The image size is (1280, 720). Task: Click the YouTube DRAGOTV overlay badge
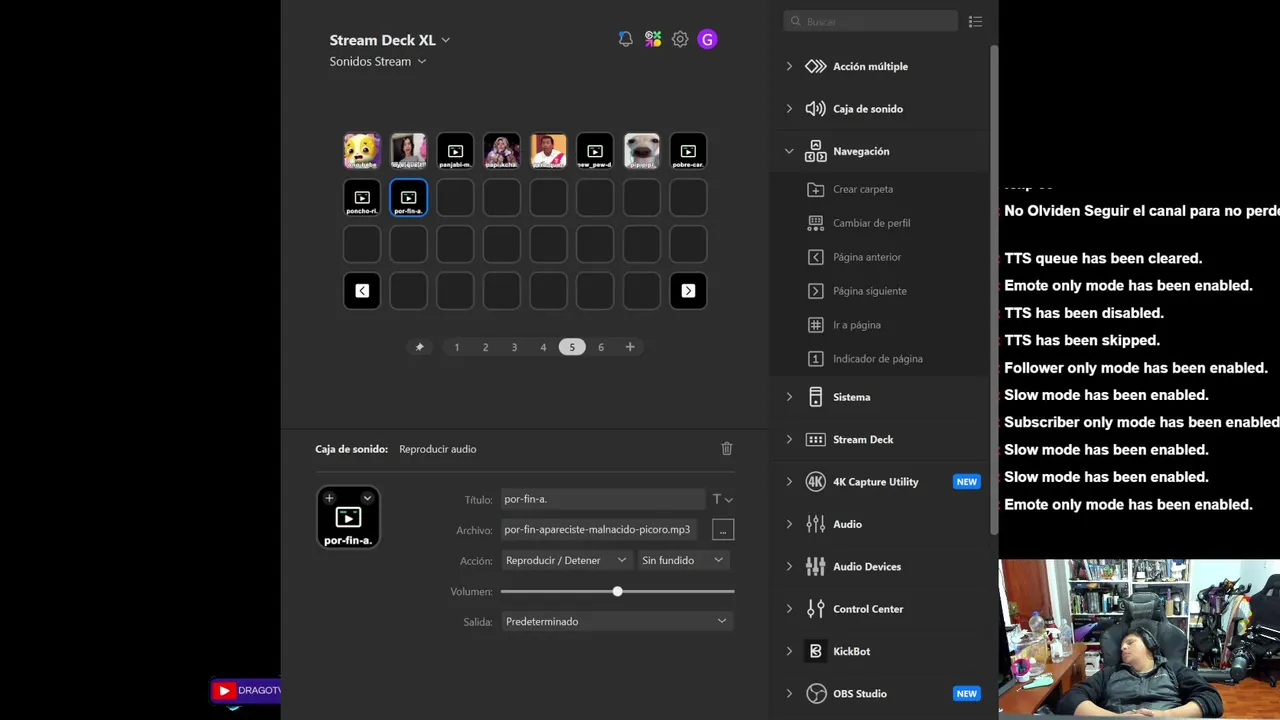pyautogui.click(x=246, y=690)
